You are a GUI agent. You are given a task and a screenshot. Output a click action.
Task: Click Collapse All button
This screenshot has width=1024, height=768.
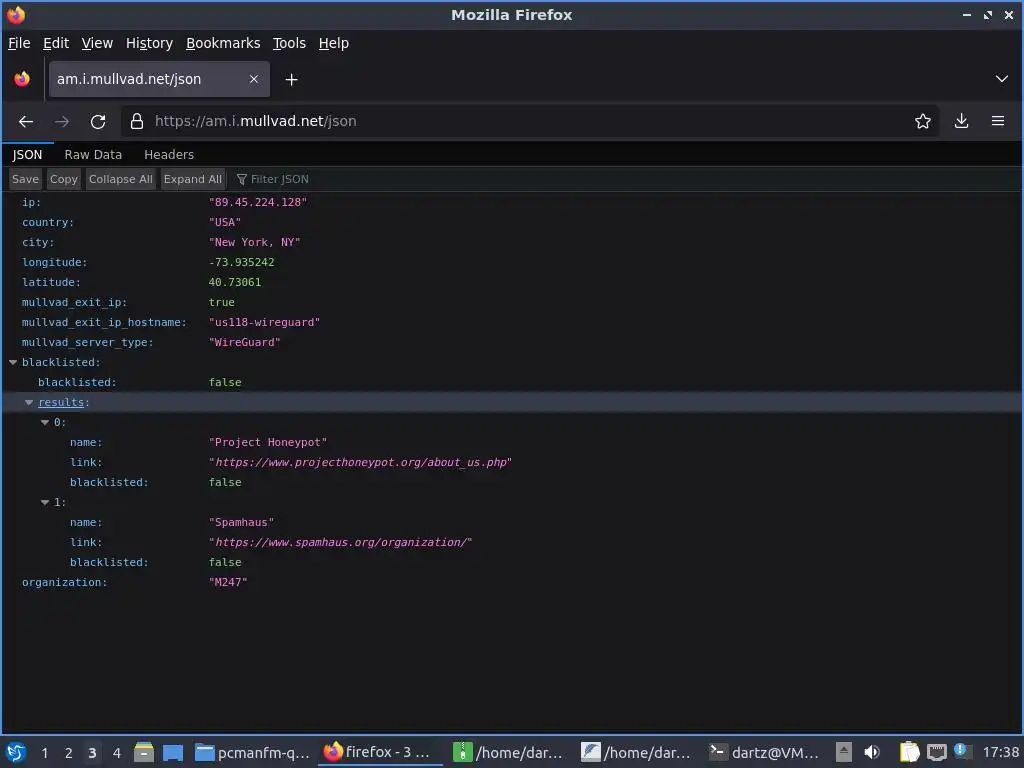tap(121, 179)
